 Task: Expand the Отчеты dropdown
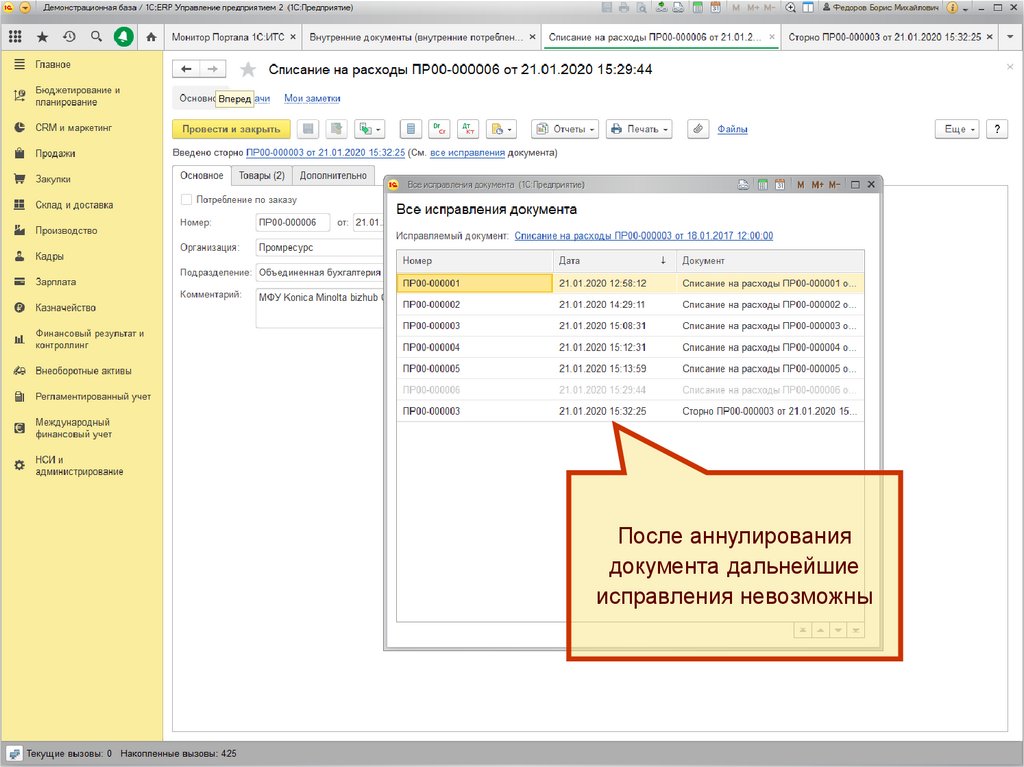(565, 129)
